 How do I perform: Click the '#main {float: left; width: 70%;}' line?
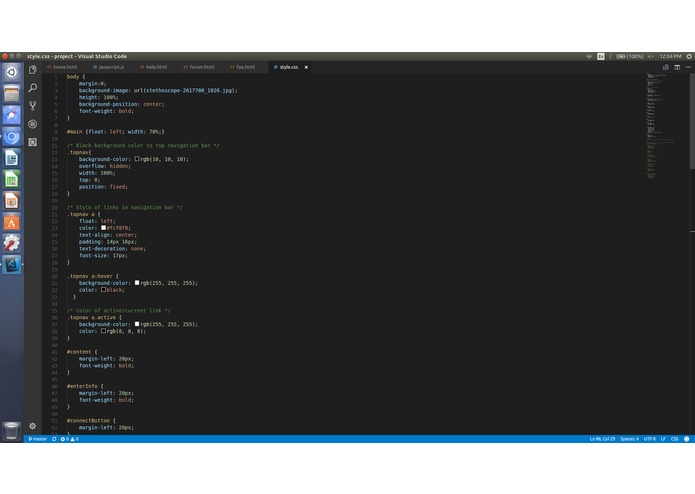(116, 132)
